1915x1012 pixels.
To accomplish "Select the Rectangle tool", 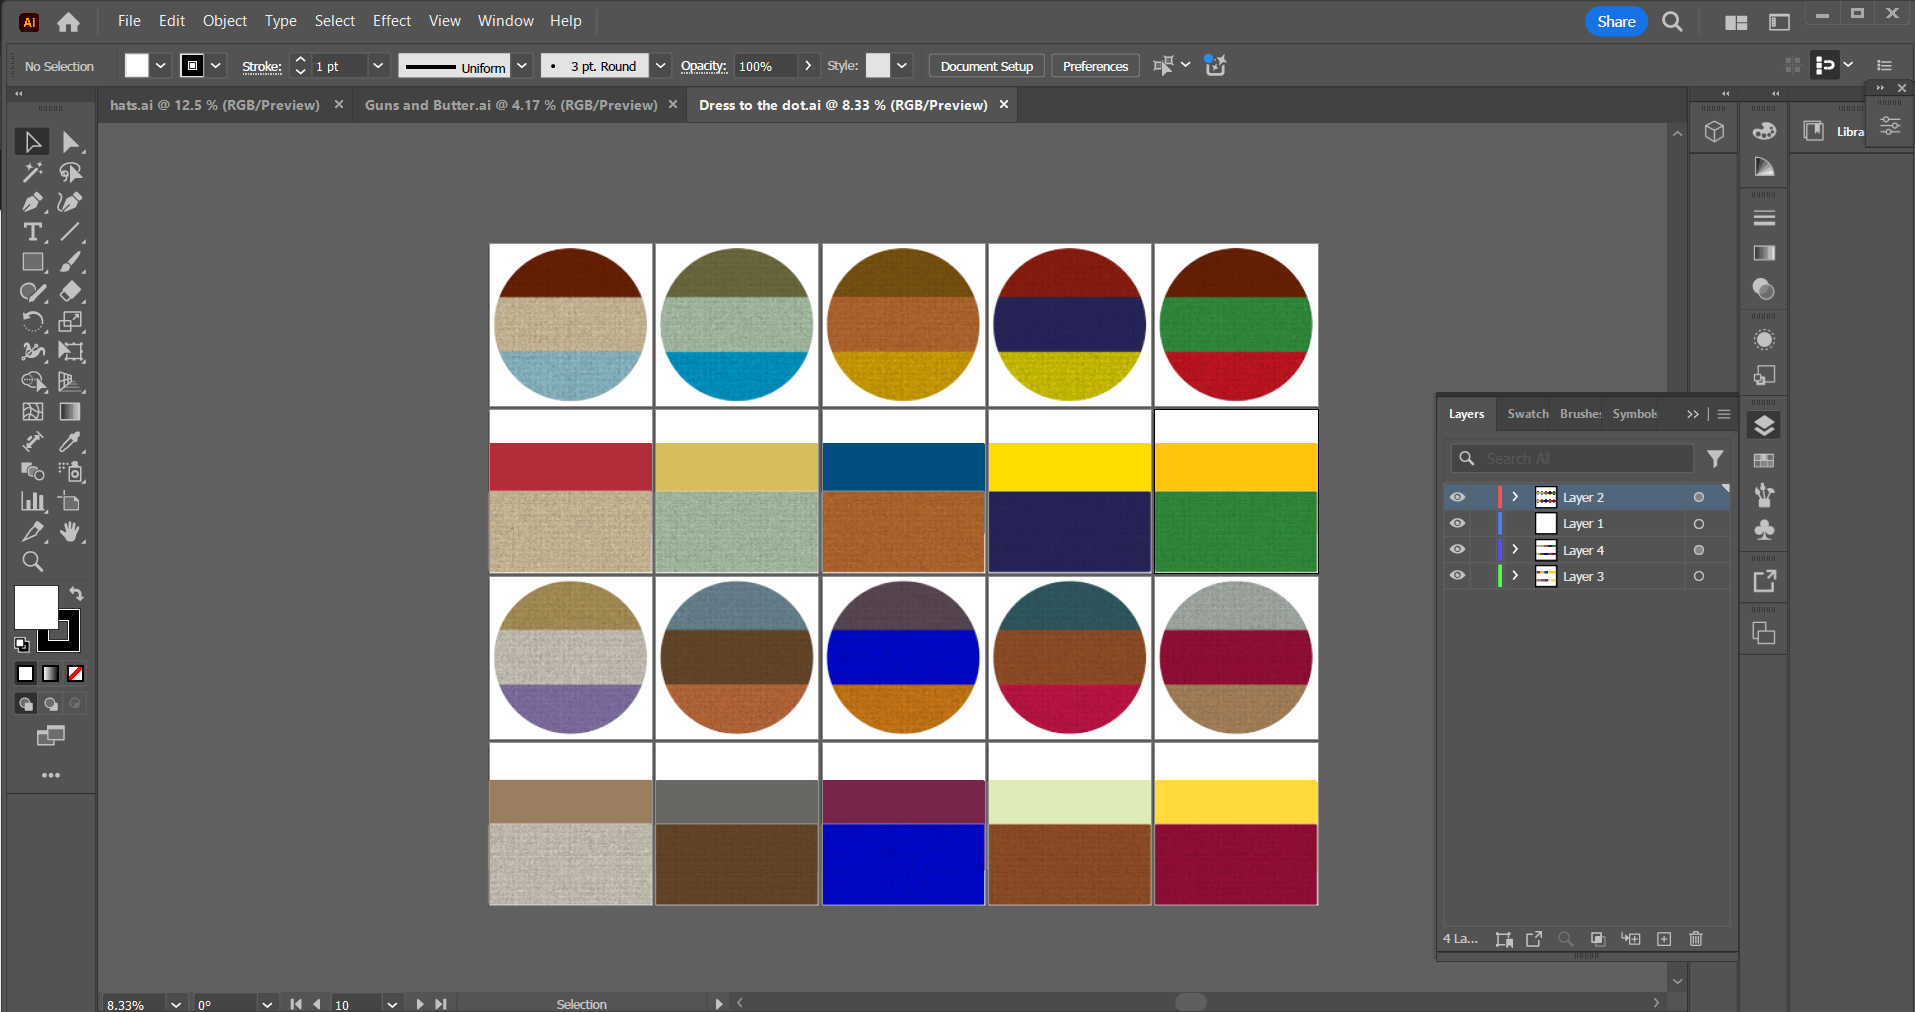I will coord(32,262).
